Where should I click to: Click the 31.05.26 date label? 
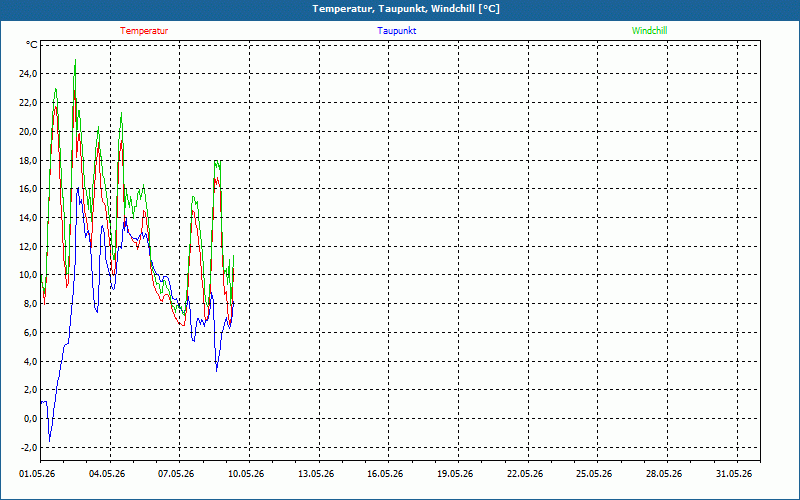[734, 474]
